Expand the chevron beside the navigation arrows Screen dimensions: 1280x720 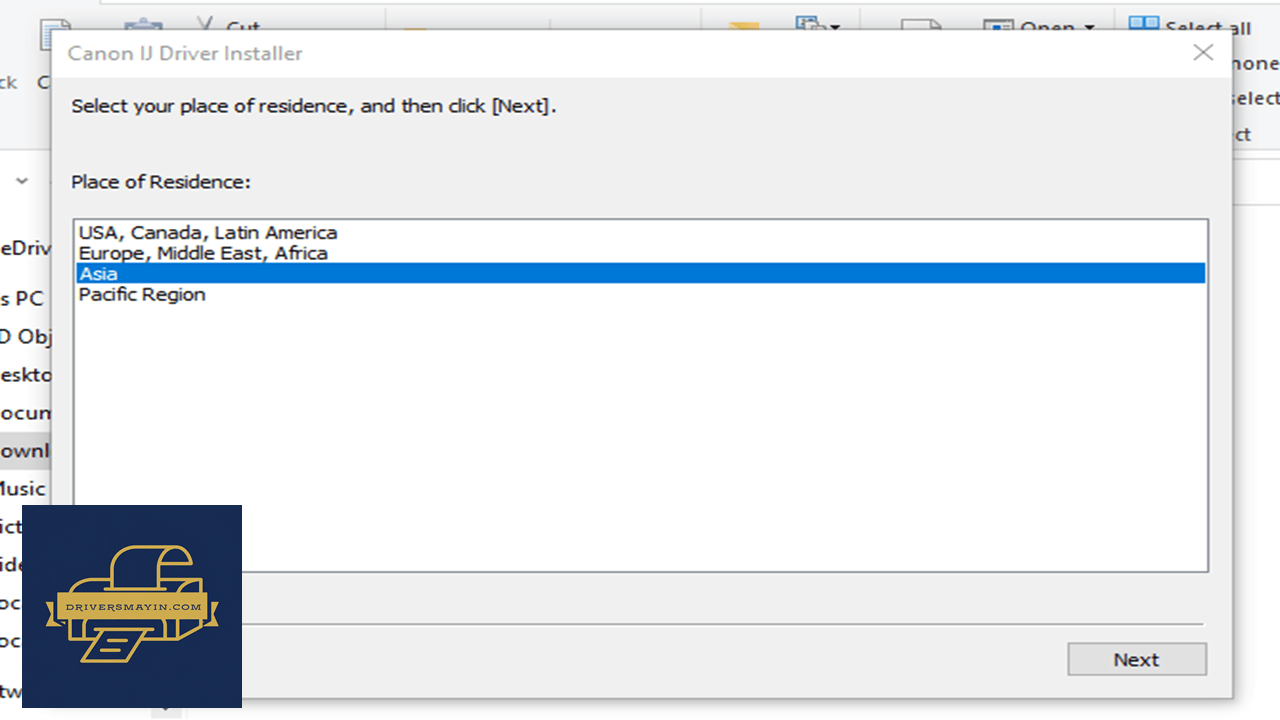(22, 182)
